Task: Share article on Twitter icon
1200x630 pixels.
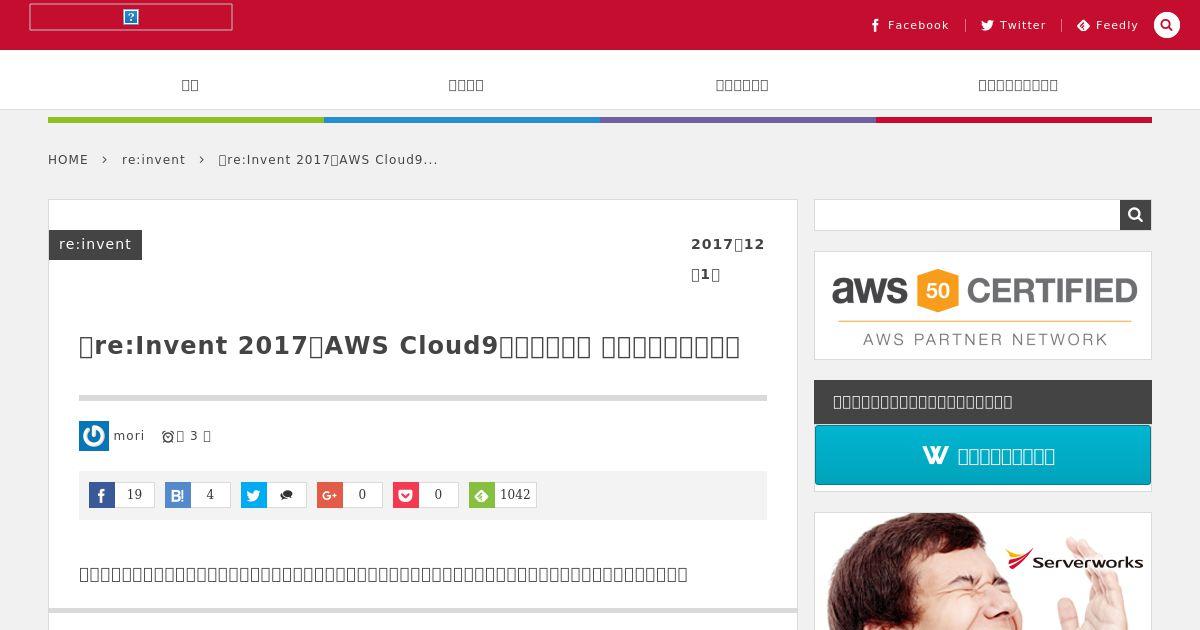Action: (x=254, y=495)
